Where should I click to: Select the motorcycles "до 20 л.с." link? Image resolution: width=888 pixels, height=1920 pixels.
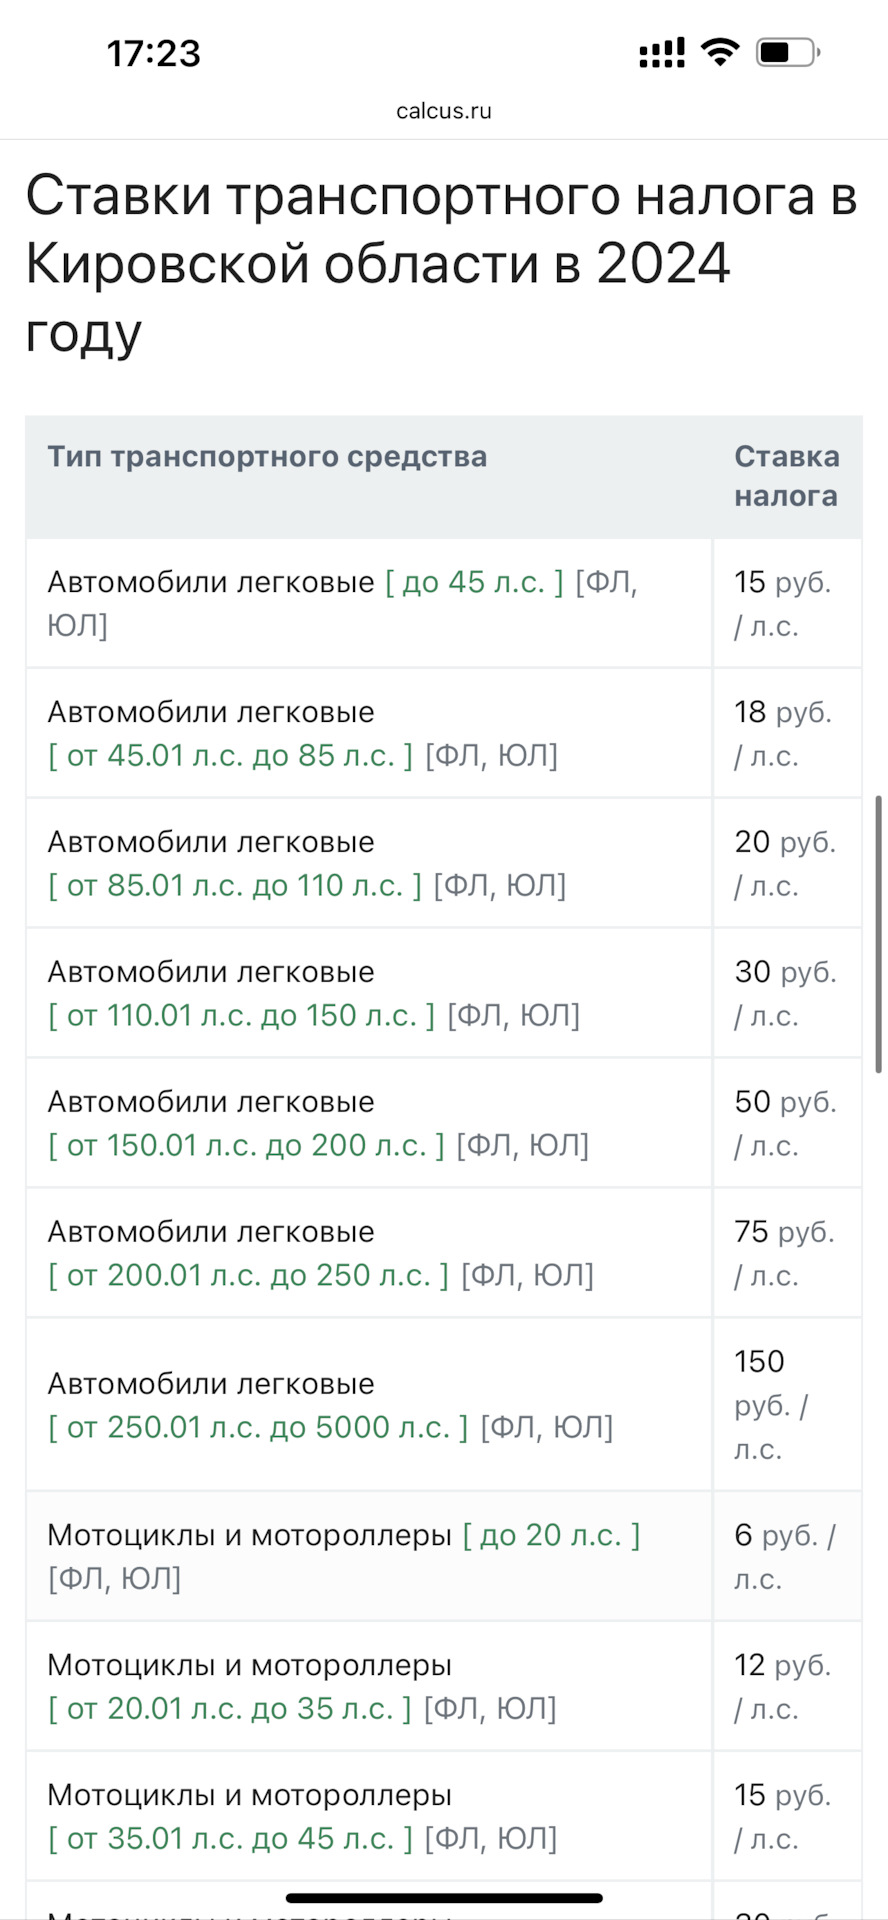coord(551,1535)
